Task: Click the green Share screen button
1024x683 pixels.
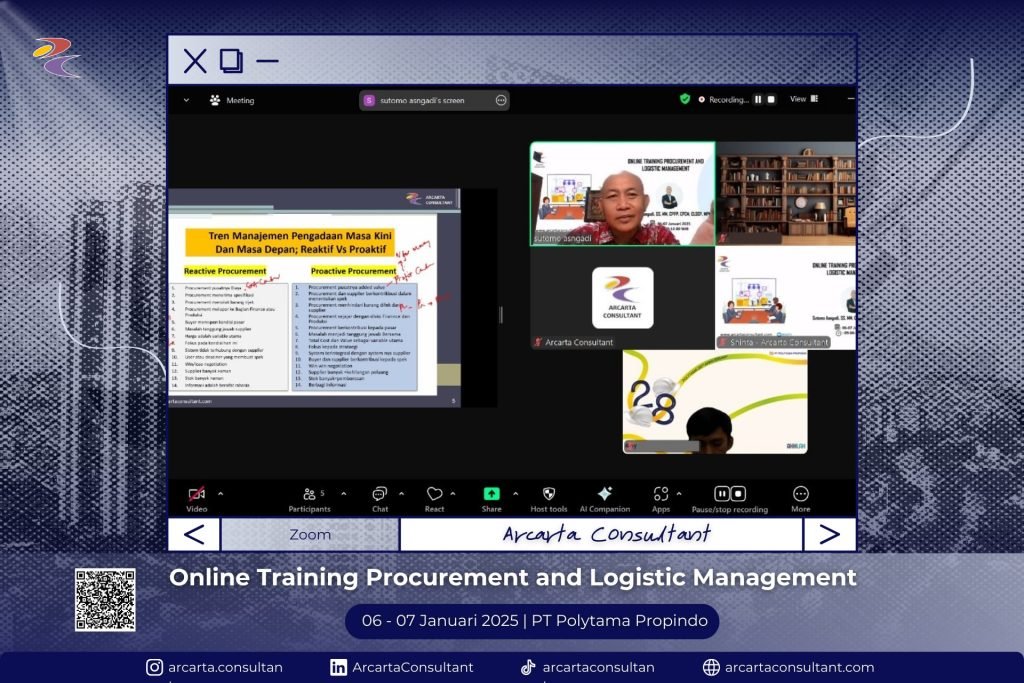Action: (x=491, y=494)
